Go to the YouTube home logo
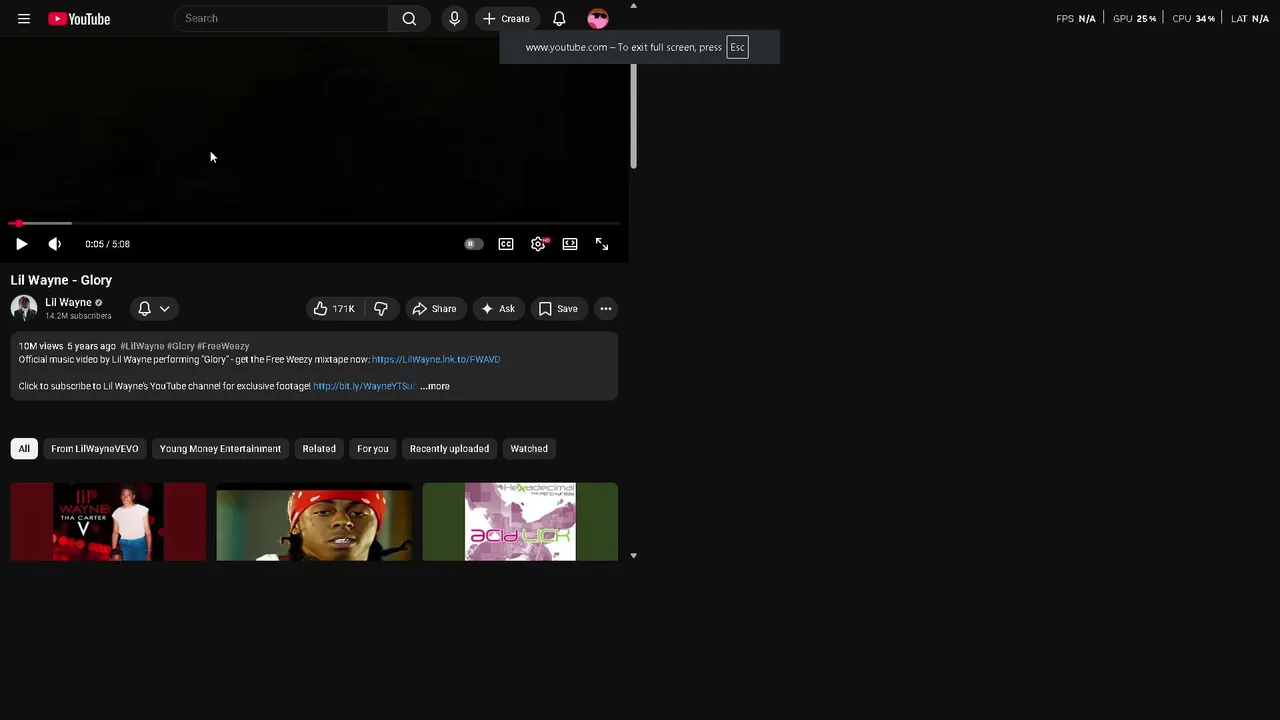The image size is (1280, 720). click(79, 19)
